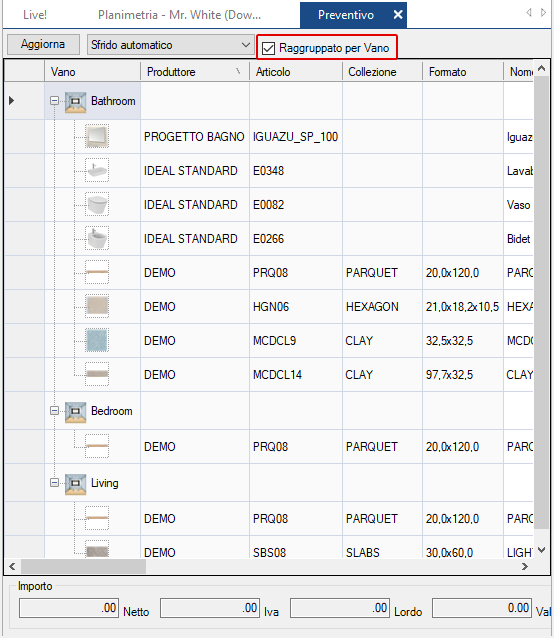Collapse the Bedroom tree node
This screenshot has width=554, height=638.
tap(54, 411)
